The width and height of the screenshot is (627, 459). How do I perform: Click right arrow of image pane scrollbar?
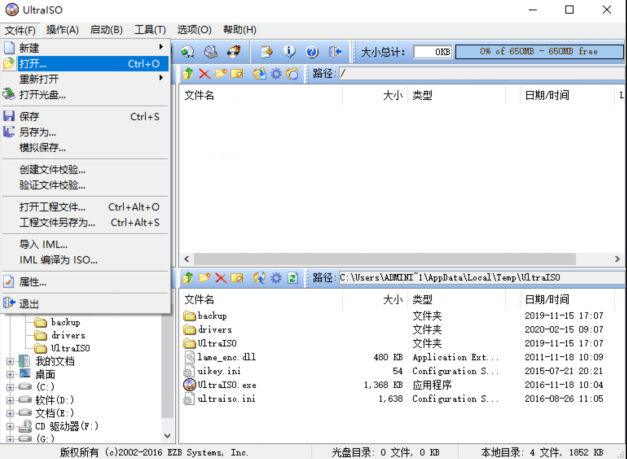tap(617, 259)
